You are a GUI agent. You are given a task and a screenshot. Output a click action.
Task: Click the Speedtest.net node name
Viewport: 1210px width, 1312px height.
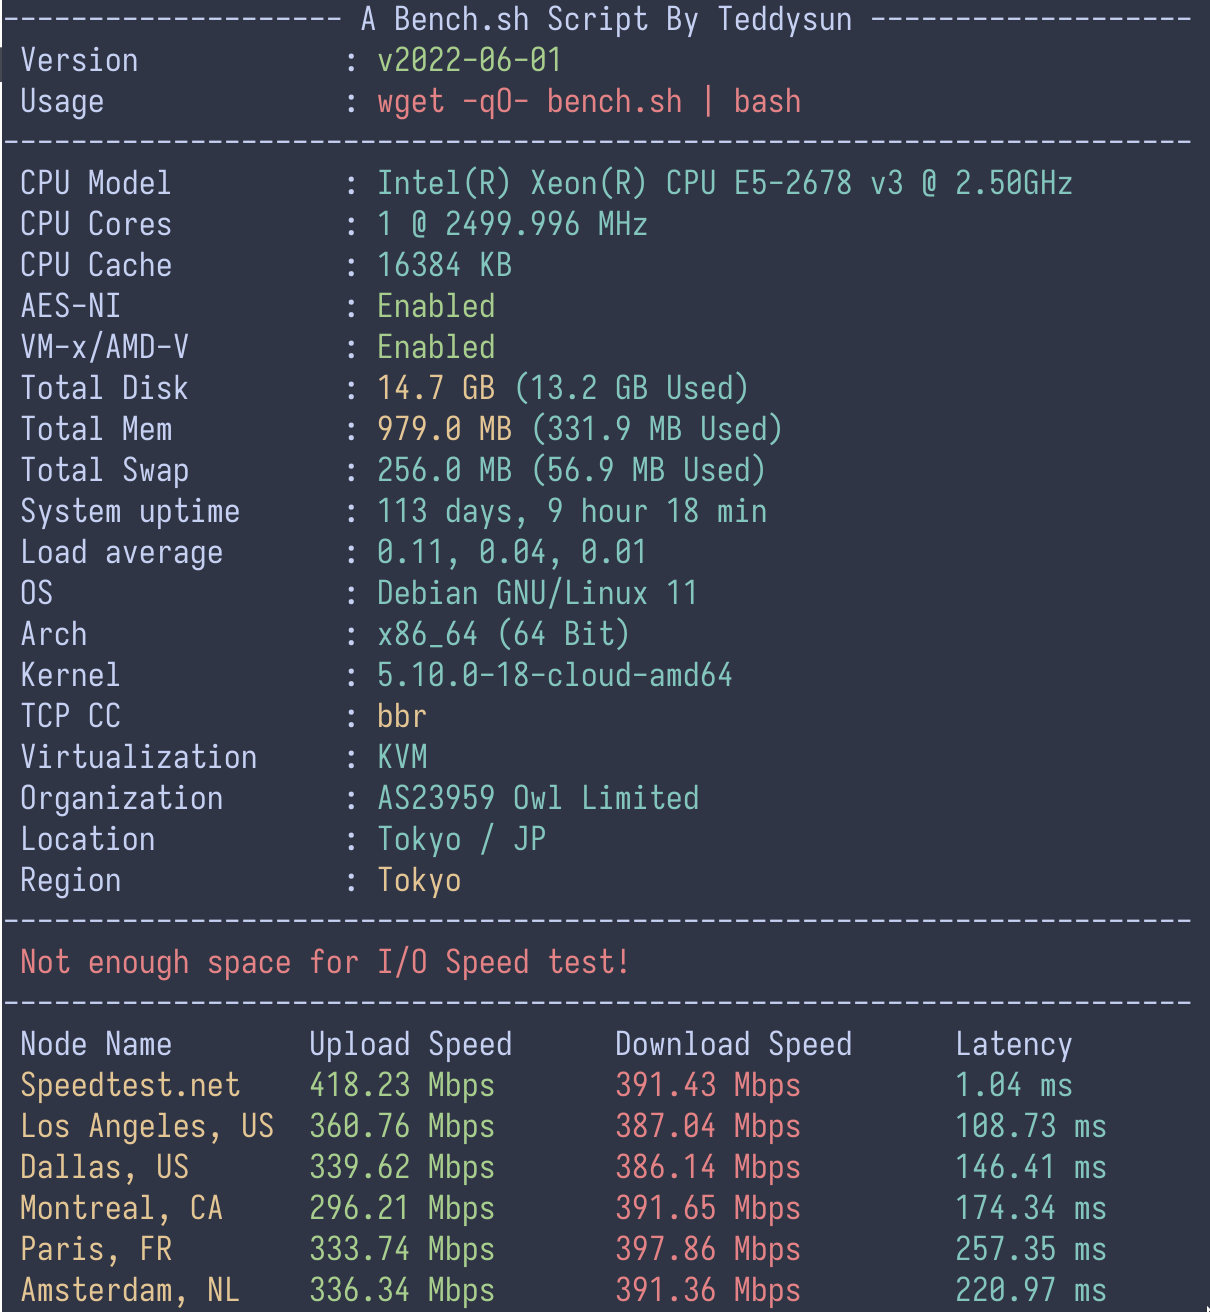130,1085
